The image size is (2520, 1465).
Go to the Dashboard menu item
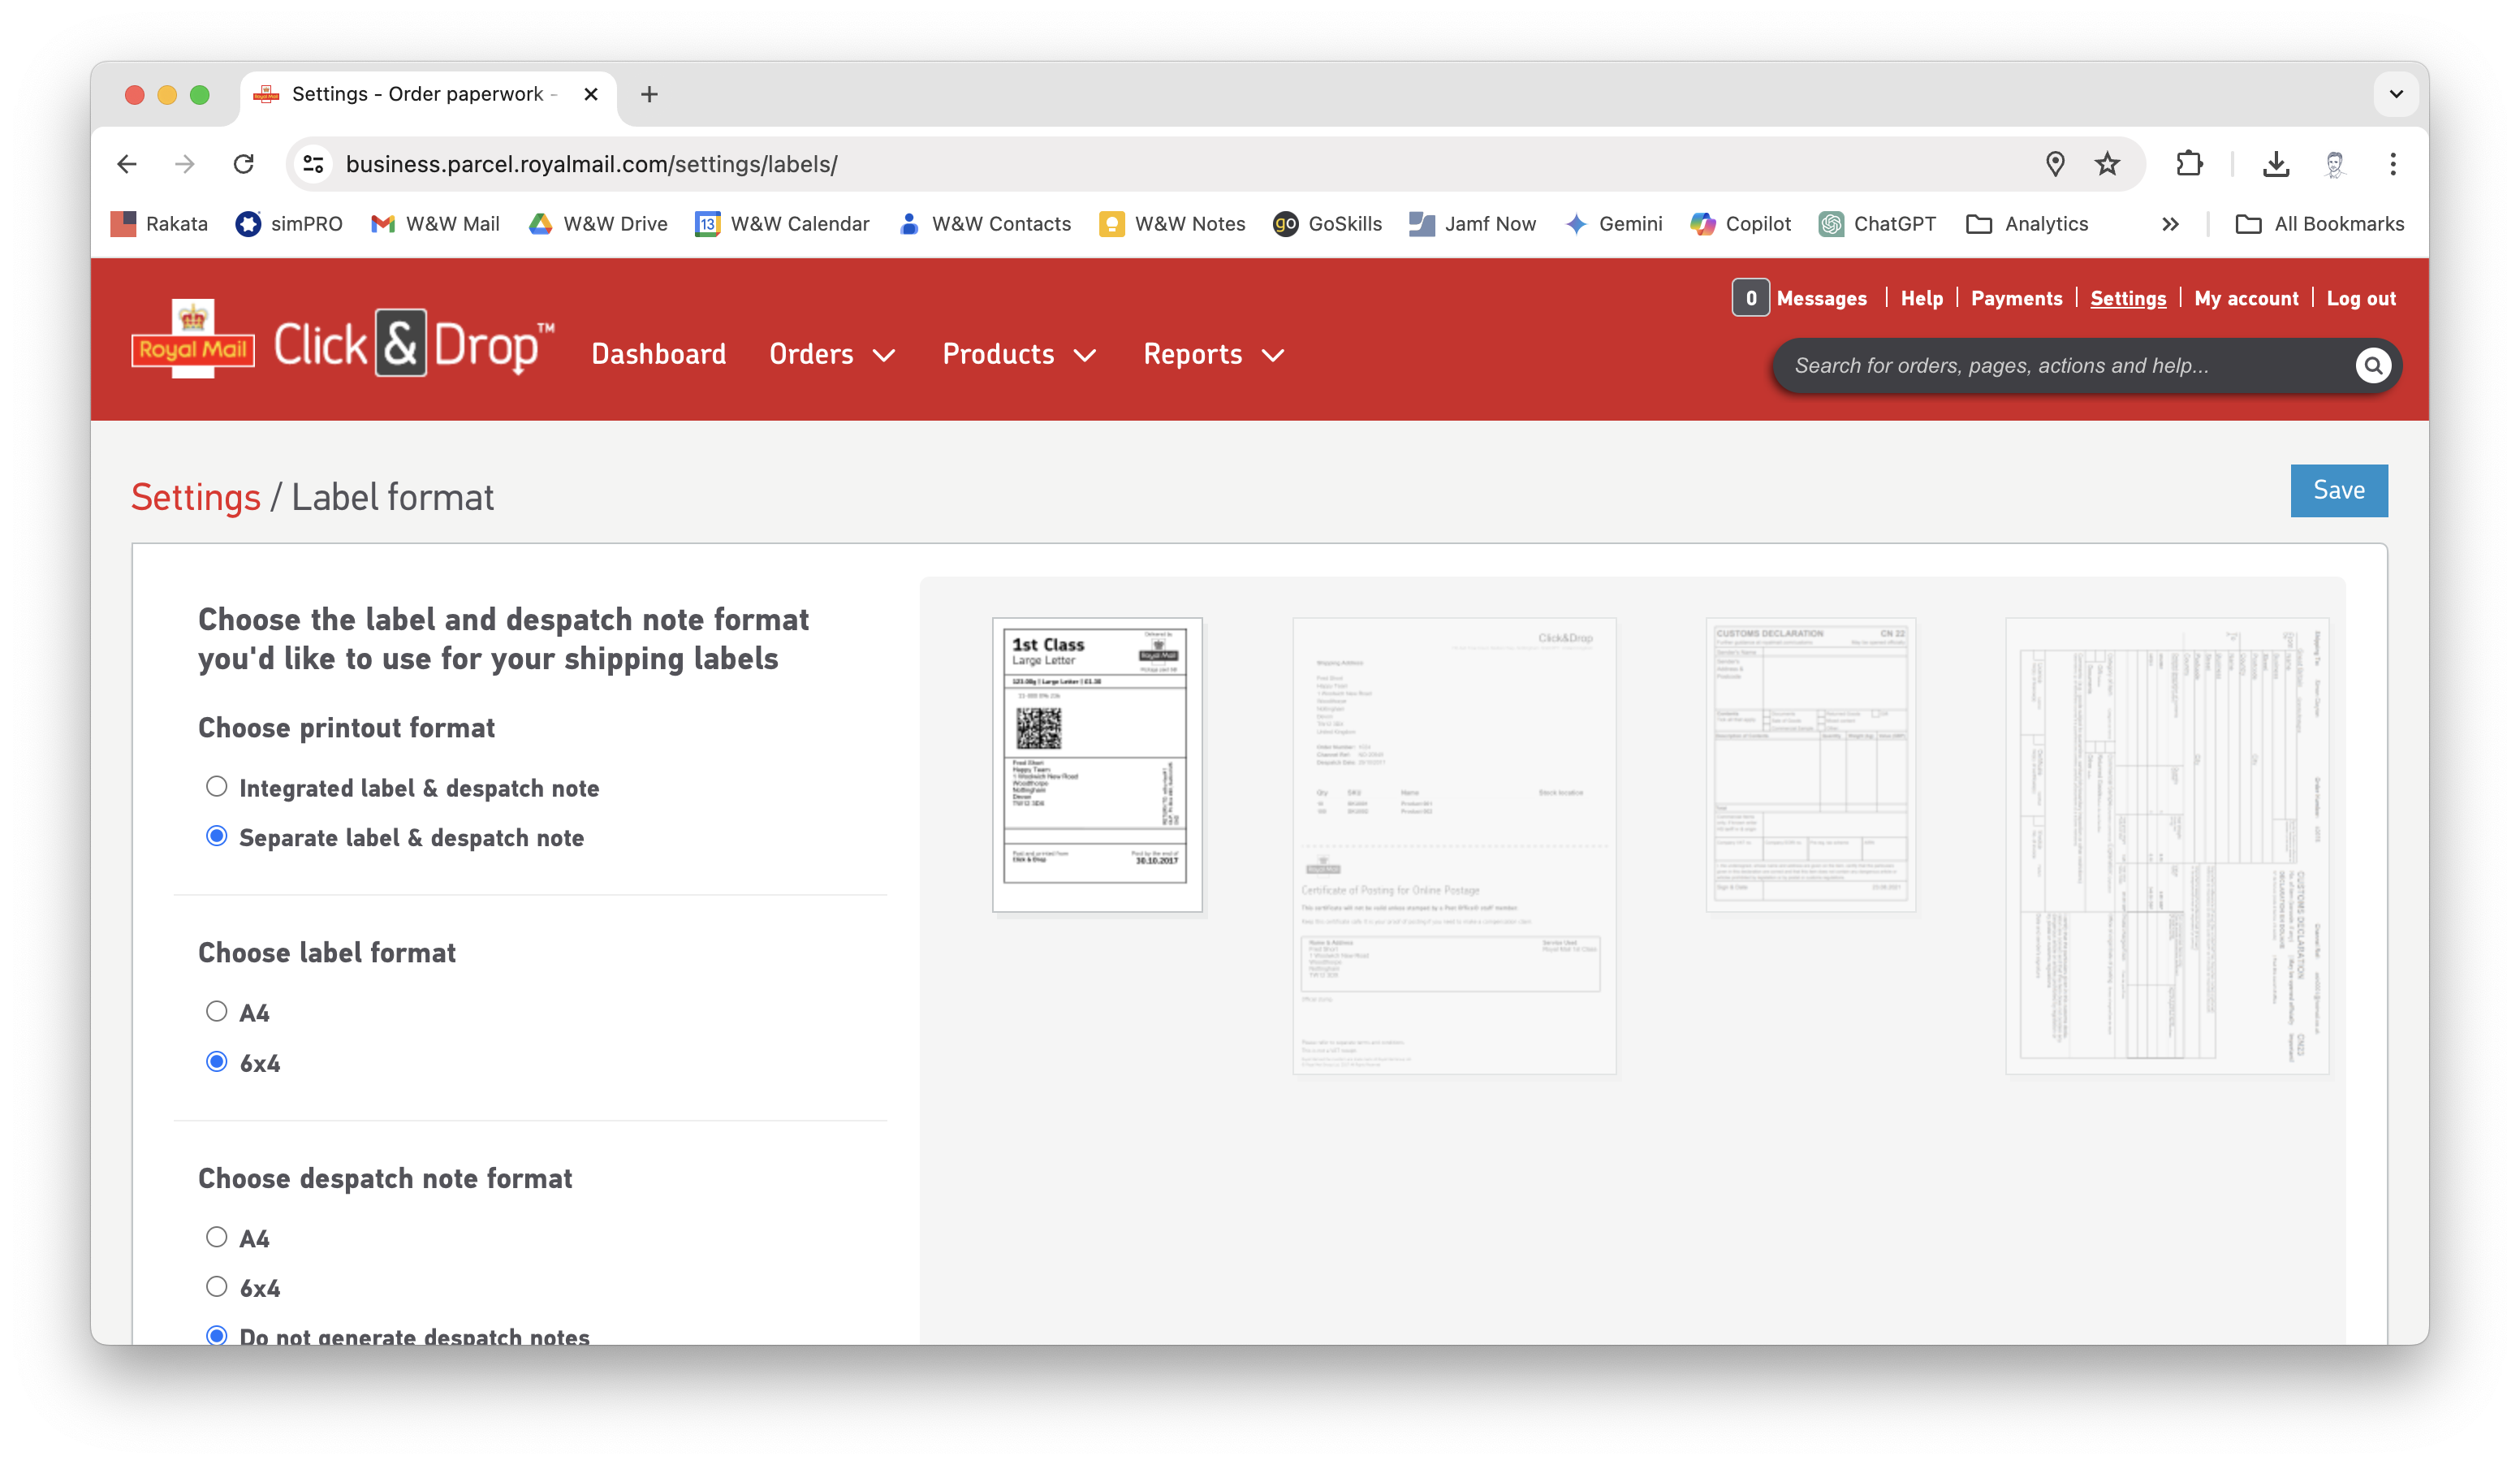coord(658,354)
